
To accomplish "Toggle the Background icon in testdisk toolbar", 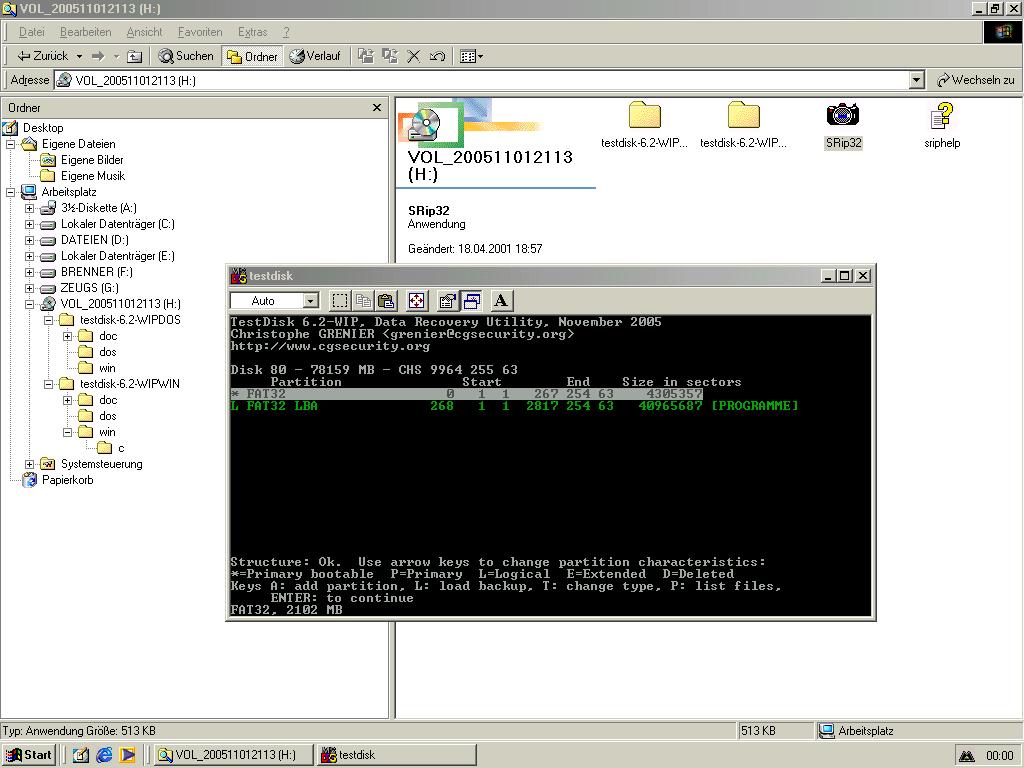I will tap(471, 300).
